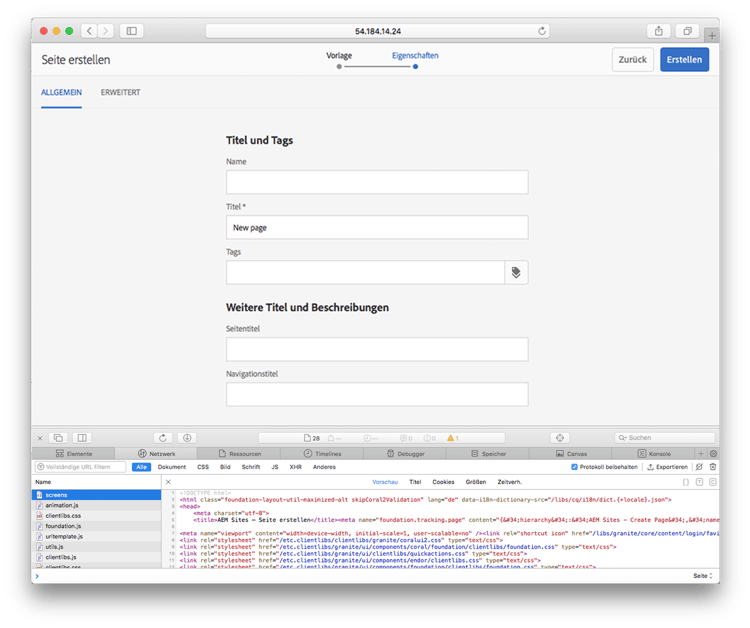Open the Elemente inspector tab

pyautogui.click(x=74, y=453)
